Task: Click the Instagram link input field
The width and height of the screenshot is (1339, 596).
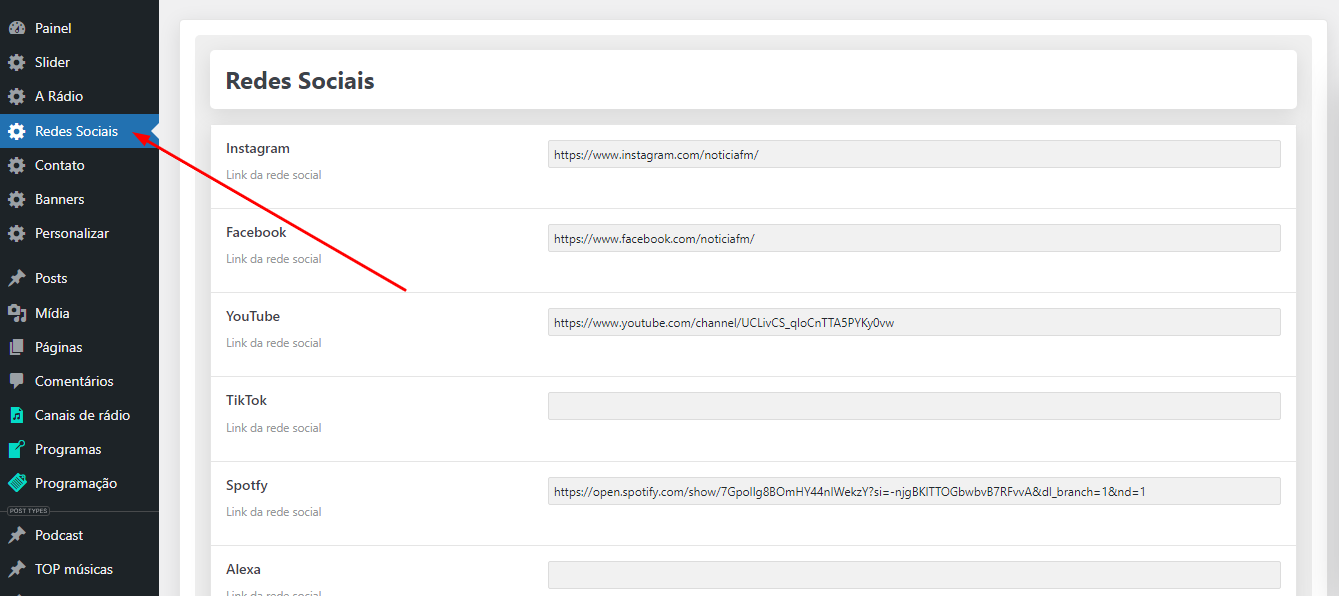Action: (x=913, y=154)
